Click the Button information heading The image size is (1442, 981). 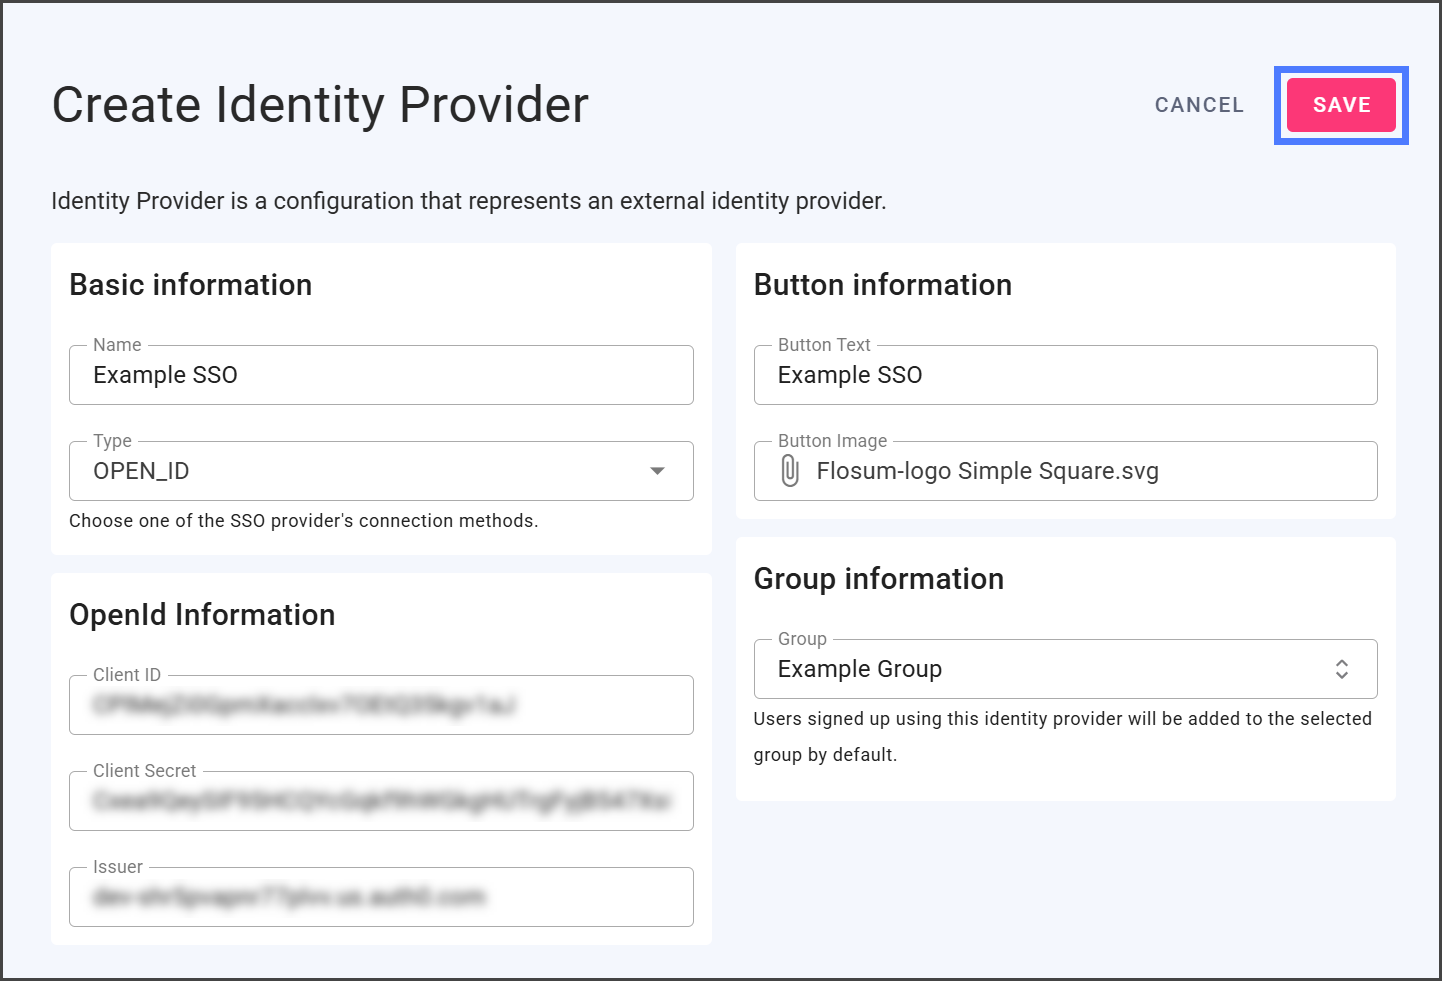click(882, 285)
